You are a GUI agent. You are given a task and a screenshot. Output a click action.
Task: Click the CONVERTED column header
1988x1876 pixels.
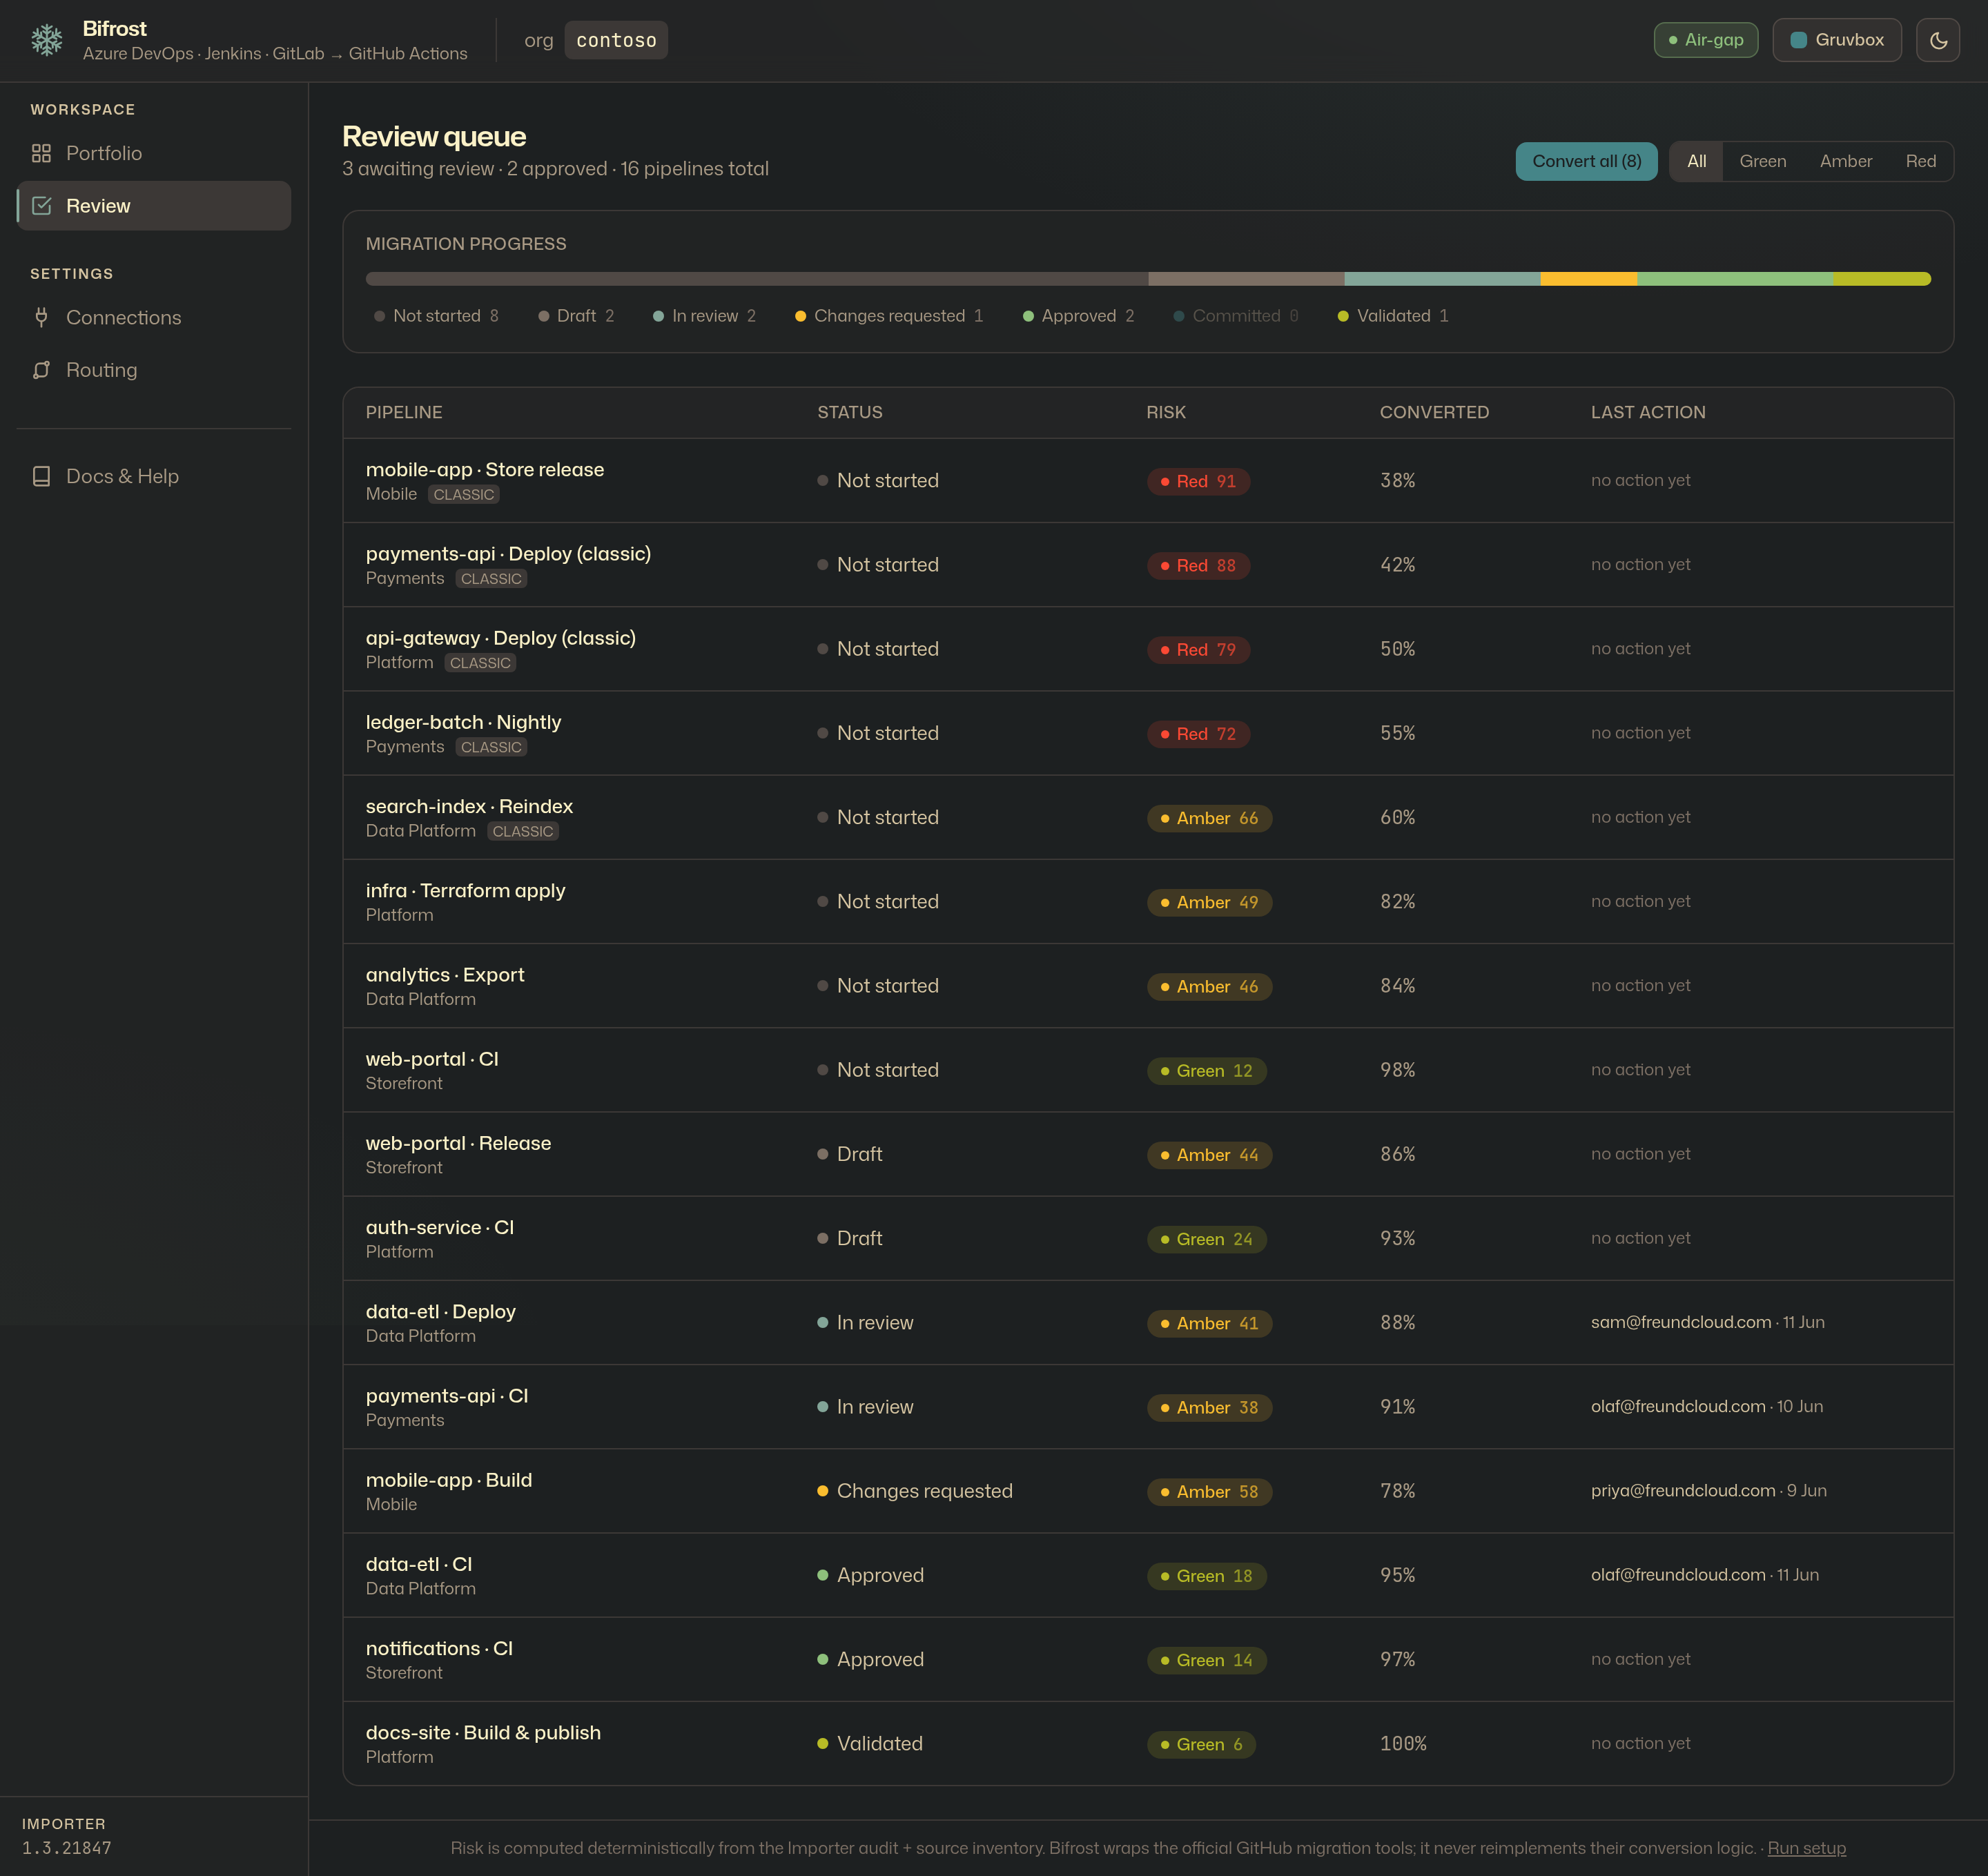pos(1434,412)
